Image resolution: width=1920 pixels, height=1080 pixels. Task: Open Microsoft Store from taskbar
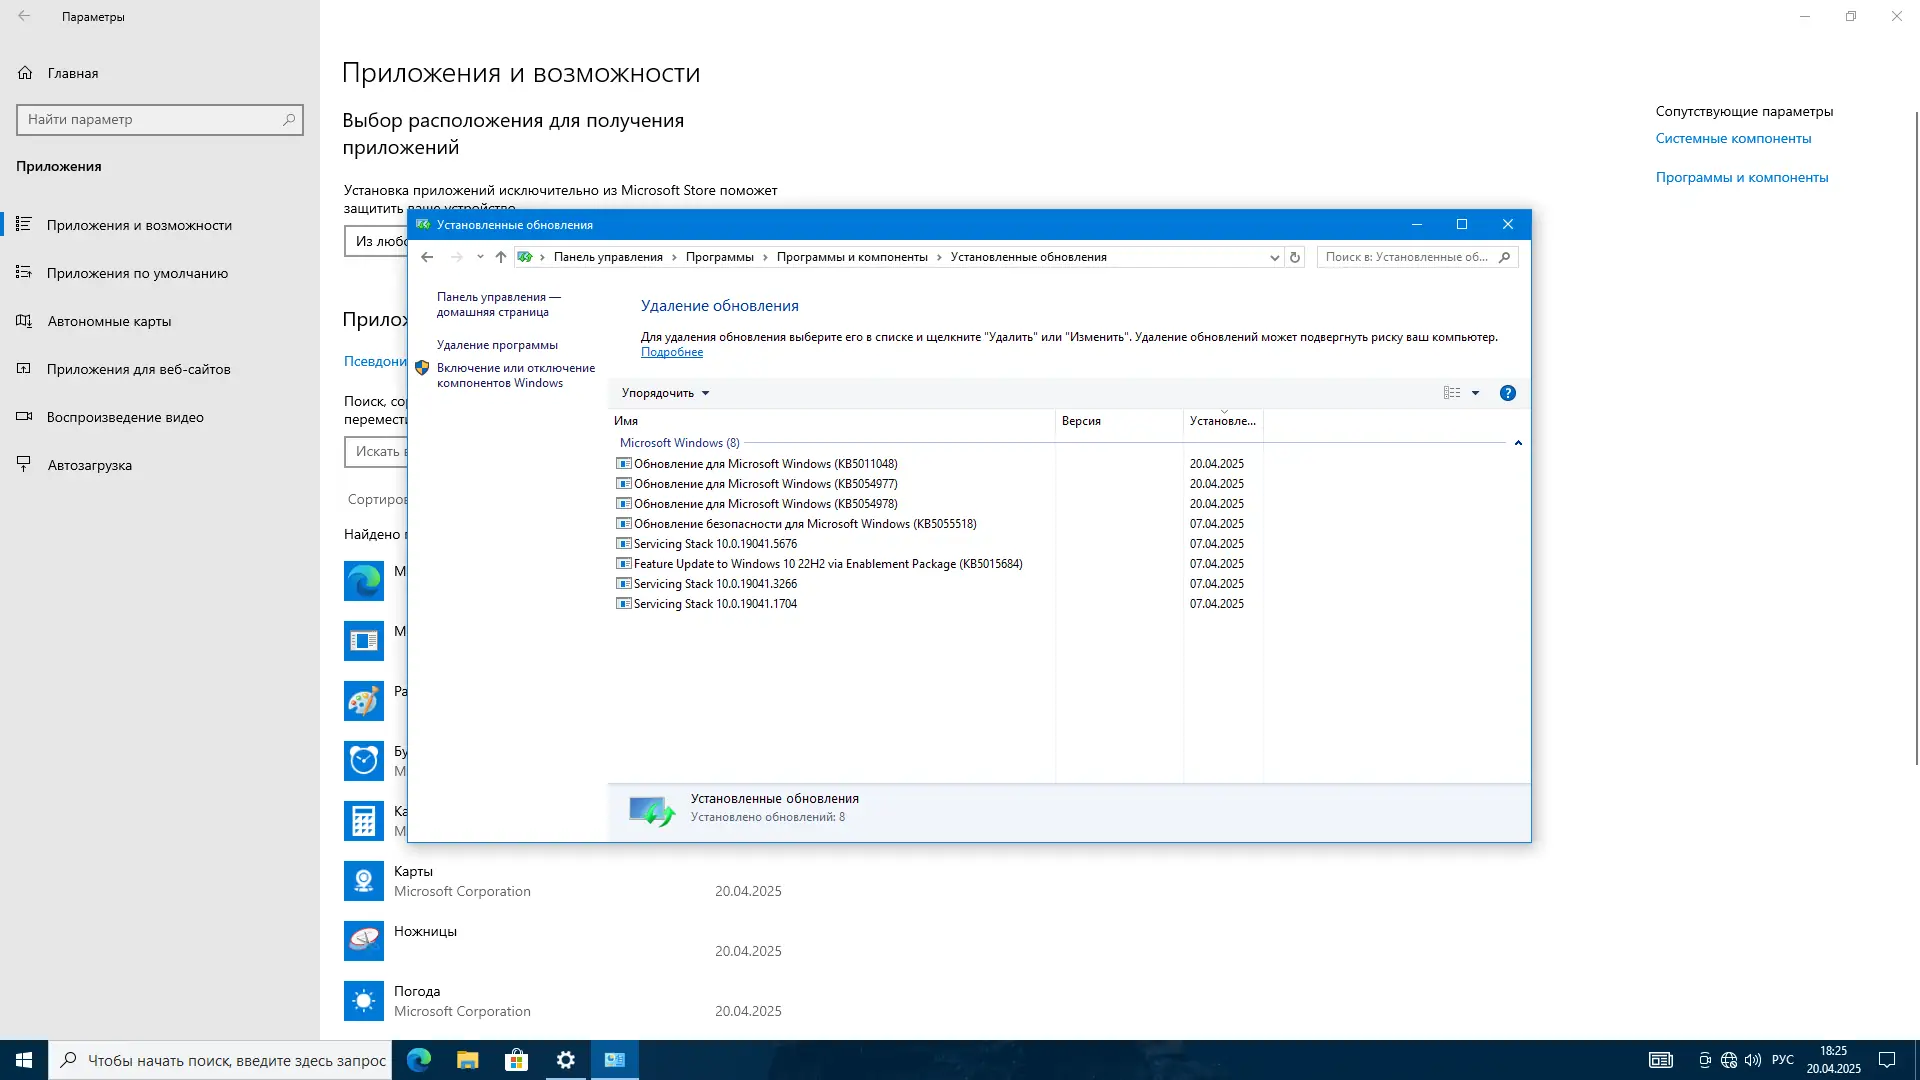click(x=516, y=1060)
